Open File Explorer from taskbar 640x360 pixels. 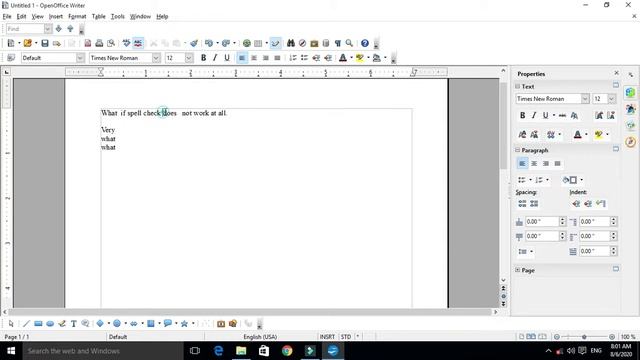click(x=241, y=351)
